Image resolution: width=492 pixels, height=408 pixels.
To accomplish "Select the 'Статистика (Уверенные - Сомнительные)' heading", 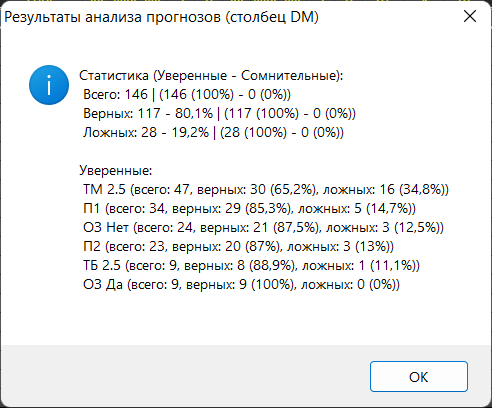I will click(211, 76).
